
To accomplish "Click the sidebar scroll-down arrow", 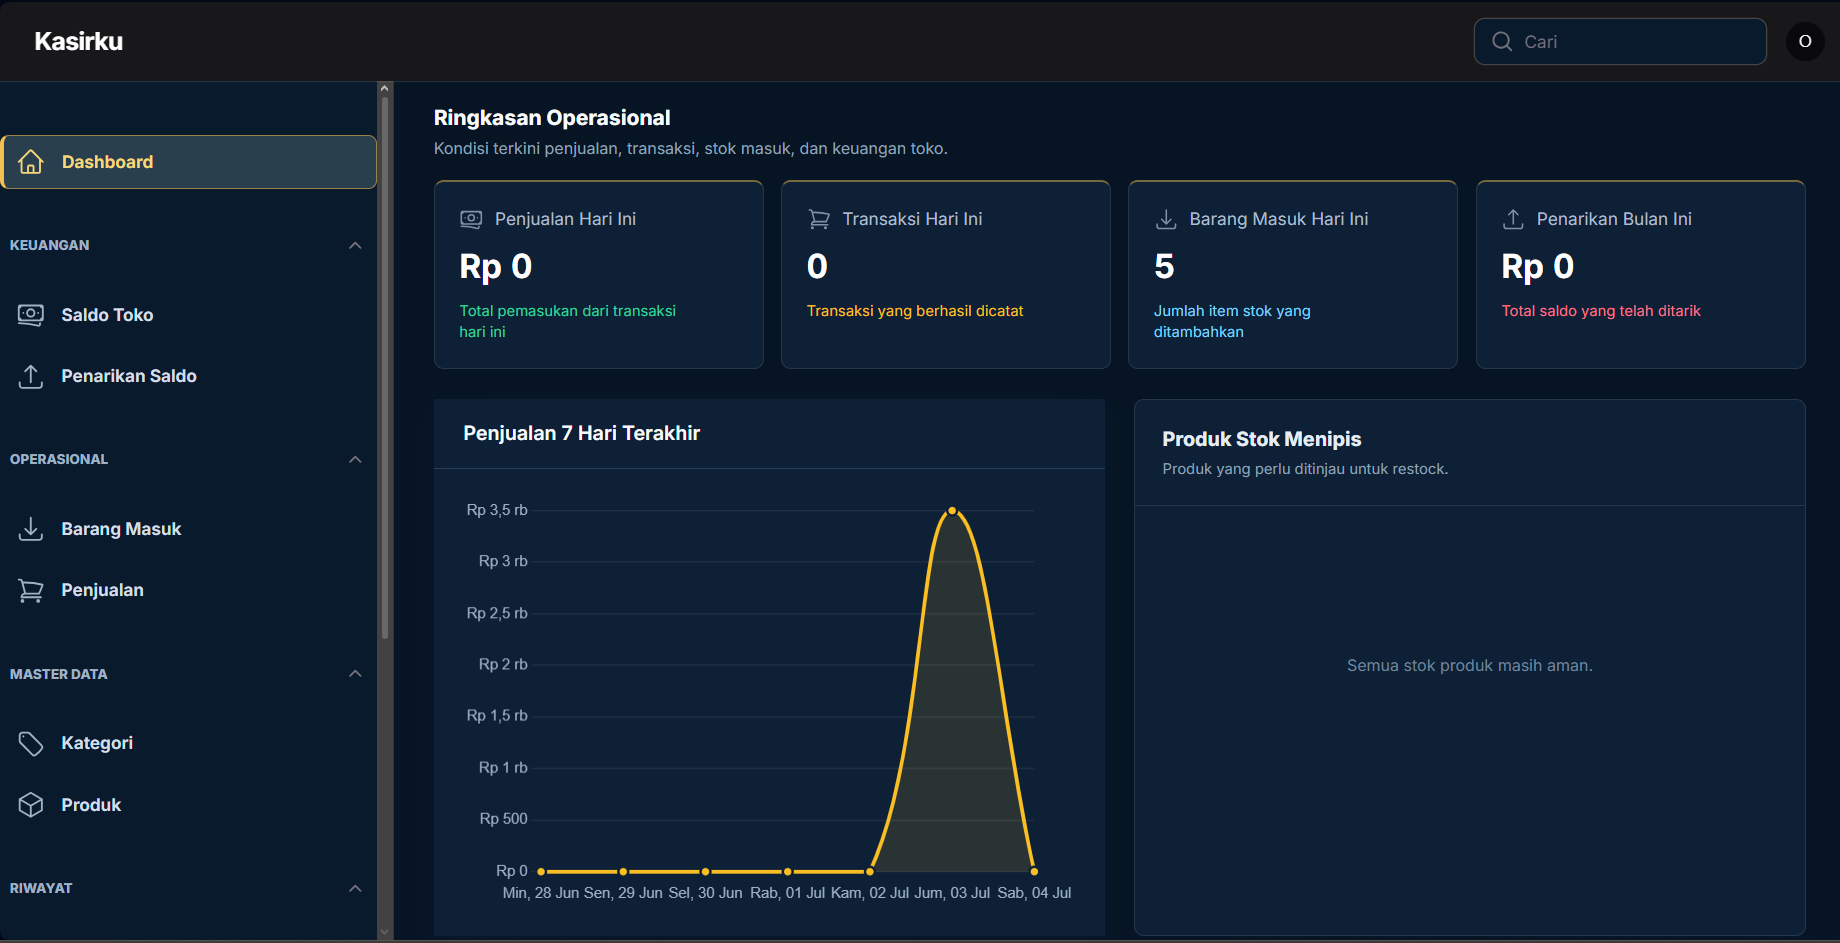I will (x=385, y=932).
